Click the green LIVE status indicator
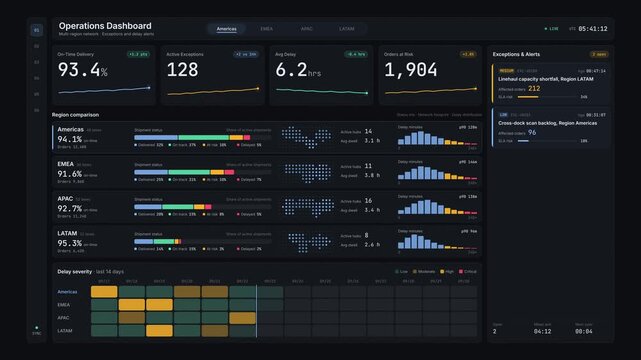 click(551, 29)
